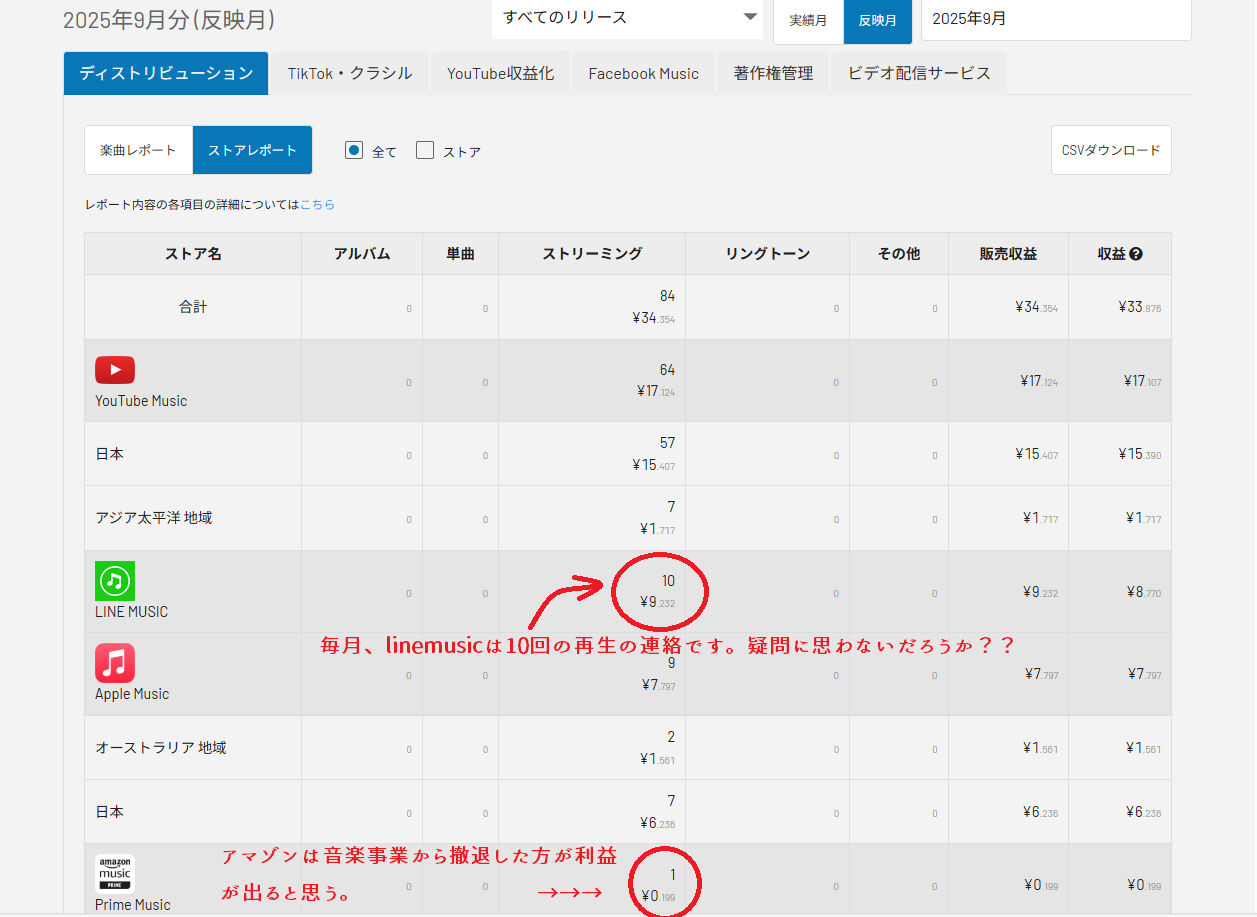Click the Amazon Prime Music icon
The image size is (1257, 917).
click(x=115, y=873)
